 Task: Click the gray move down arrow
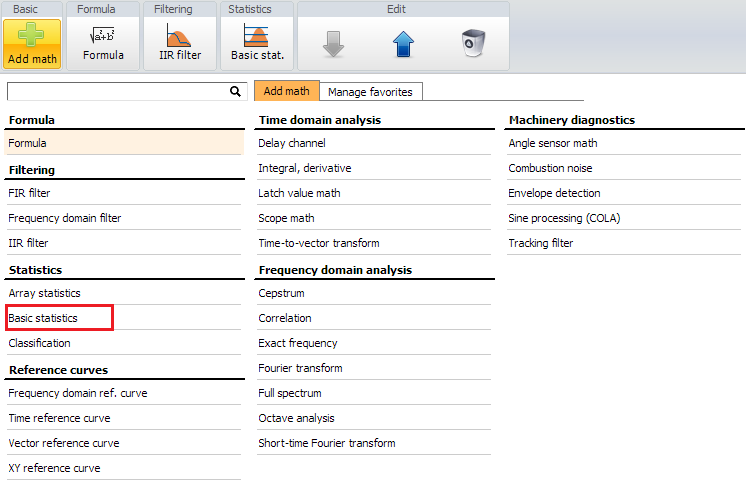pyautogui.click(x=334, y=44)
